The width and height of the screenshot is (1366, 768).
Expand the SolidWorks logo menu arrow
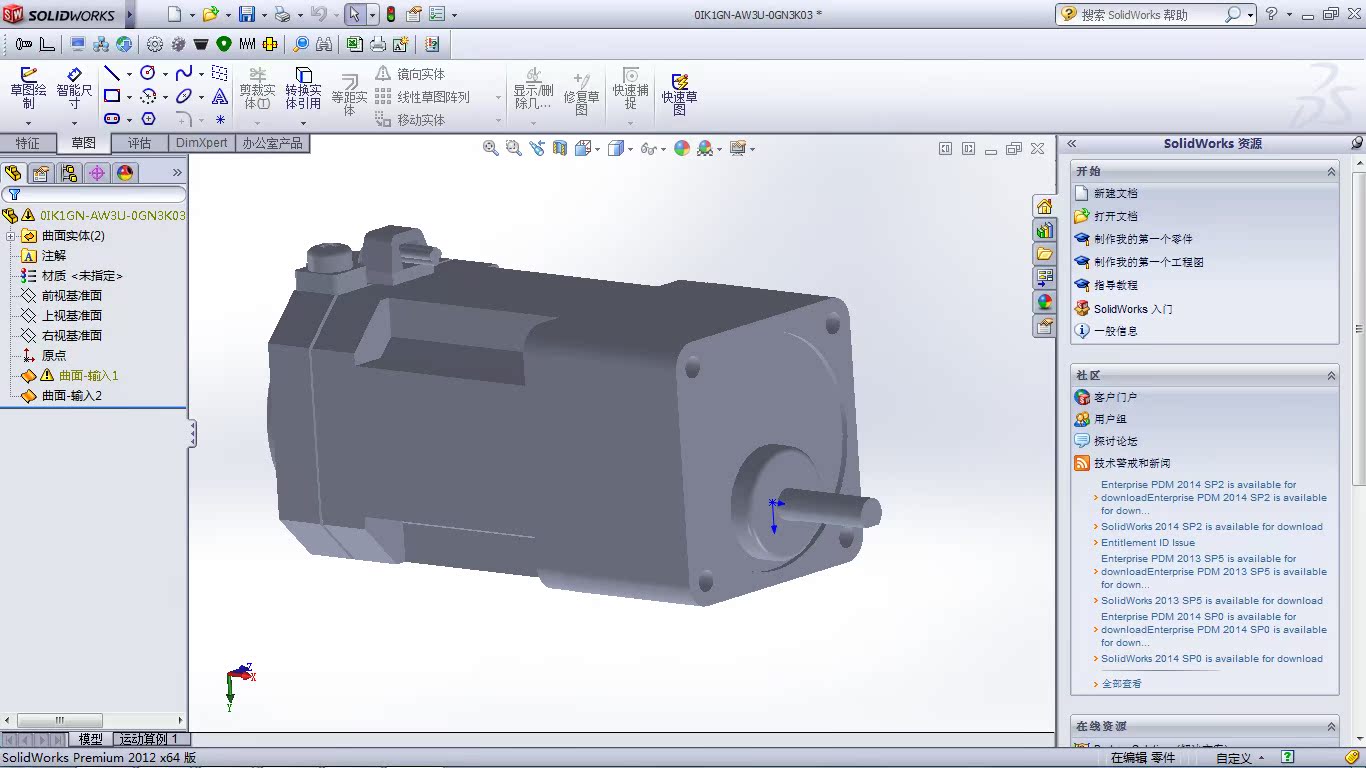tap(129, 14)
